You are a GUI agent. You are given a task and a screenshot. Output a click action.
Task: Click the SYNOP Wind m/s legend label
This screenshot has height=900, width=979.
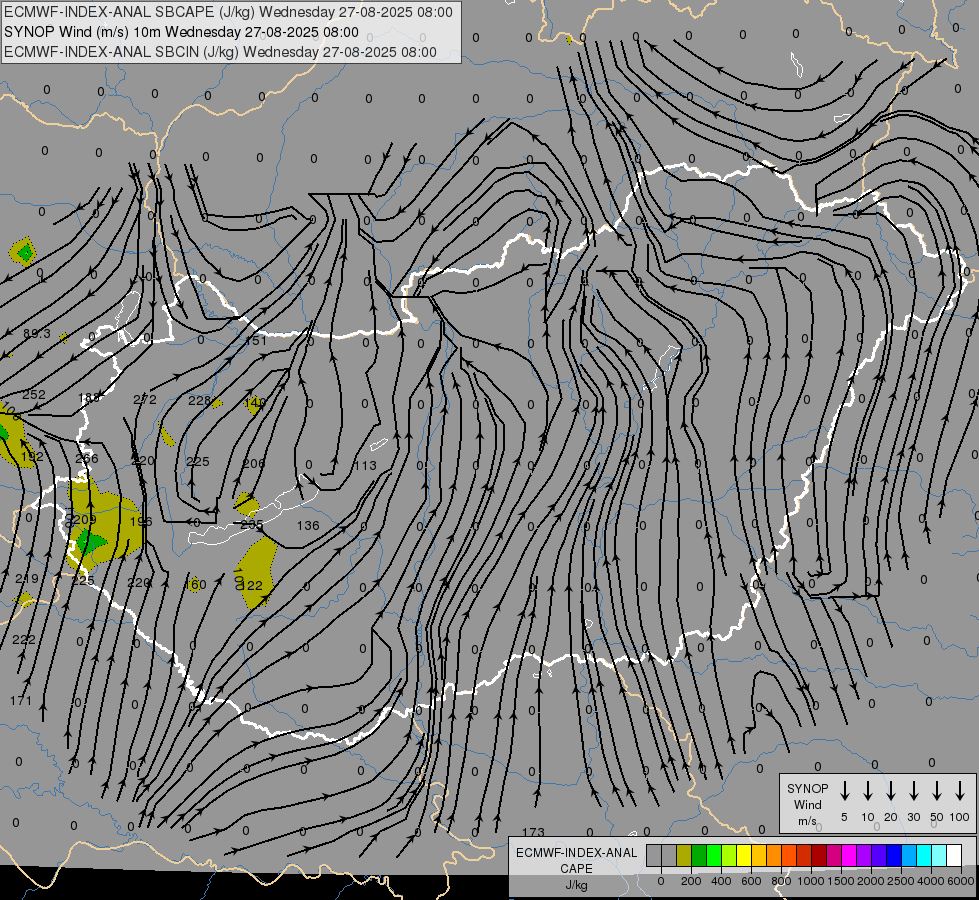(x=807, y=804)
